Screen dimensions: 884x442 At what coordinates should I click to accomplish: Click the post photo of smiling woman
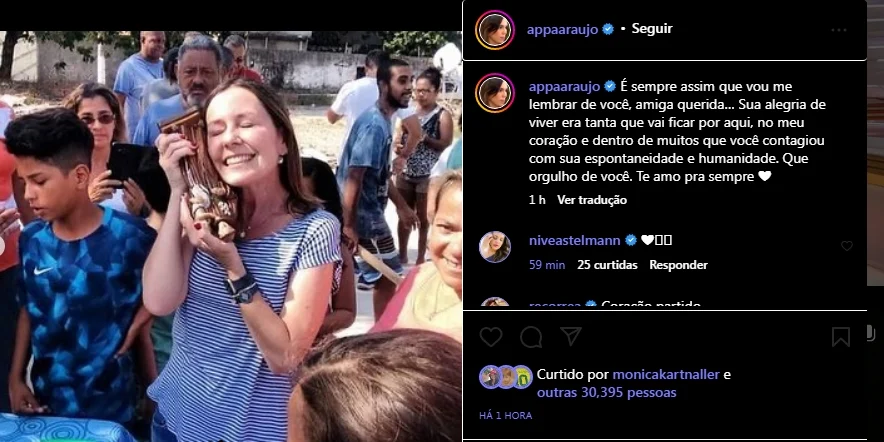(231, 236)
